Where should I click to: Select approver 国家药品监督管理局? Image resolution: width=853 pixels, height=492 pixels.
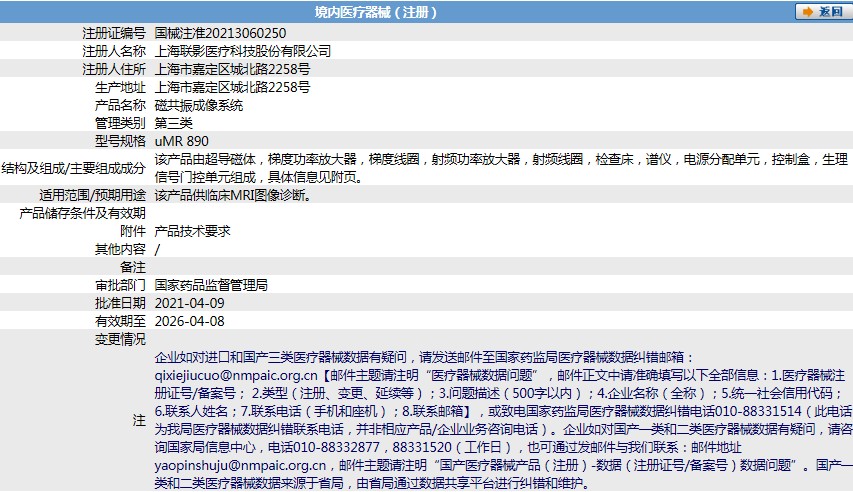tap(211, 285)
